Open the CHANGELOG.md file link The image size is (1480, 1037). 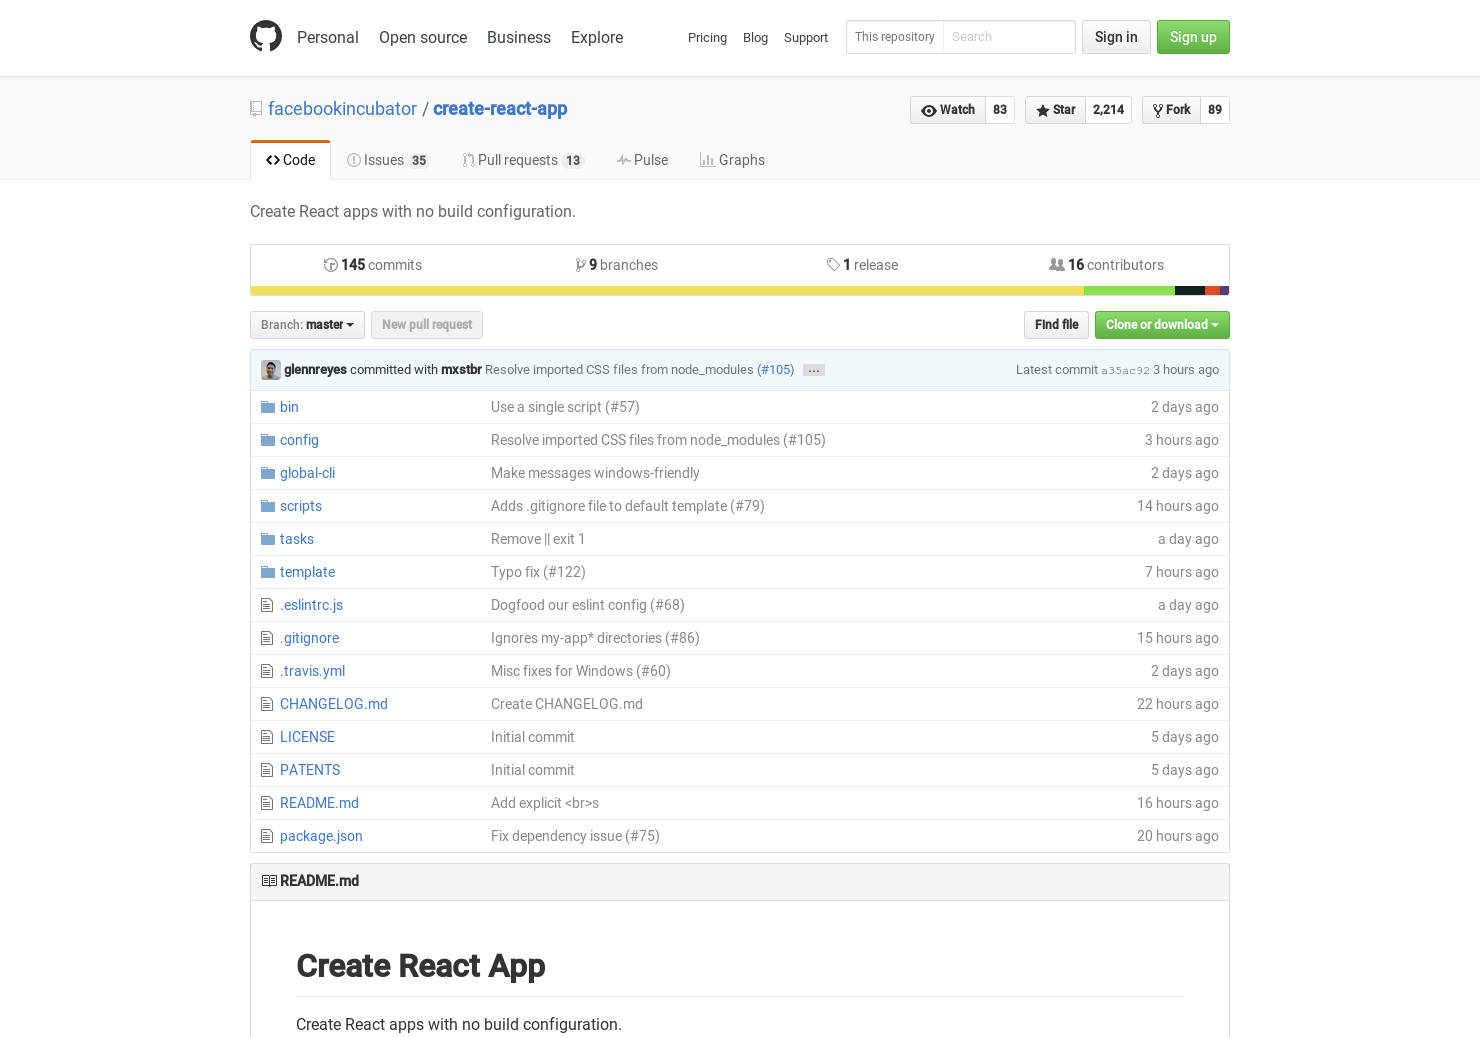[x=333, y=703]
